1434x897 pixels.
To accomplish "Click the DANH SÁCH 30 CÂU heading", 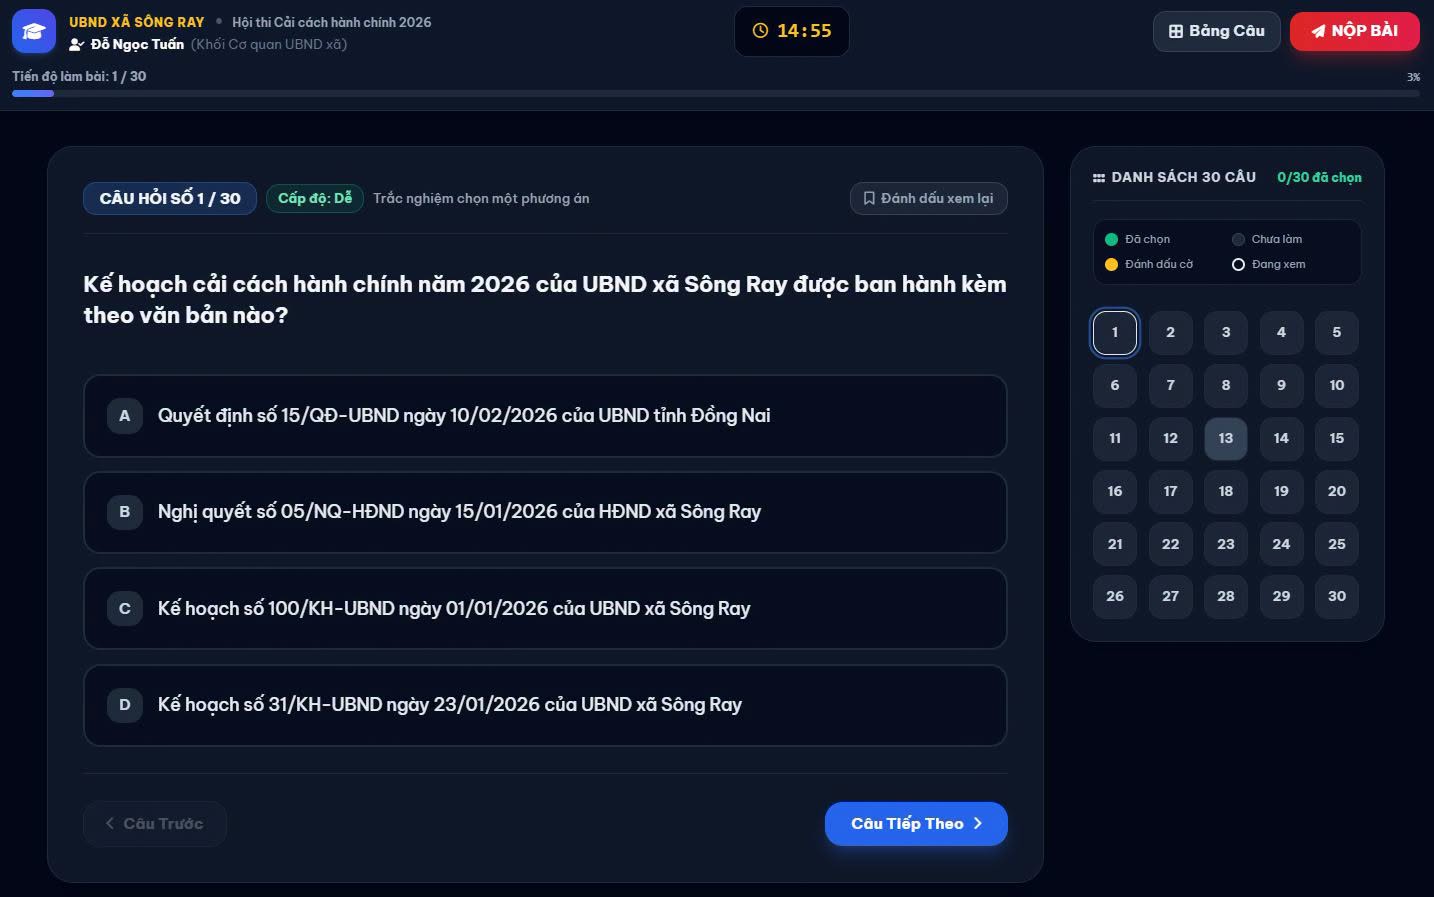I will click(x=1183, y=177).
